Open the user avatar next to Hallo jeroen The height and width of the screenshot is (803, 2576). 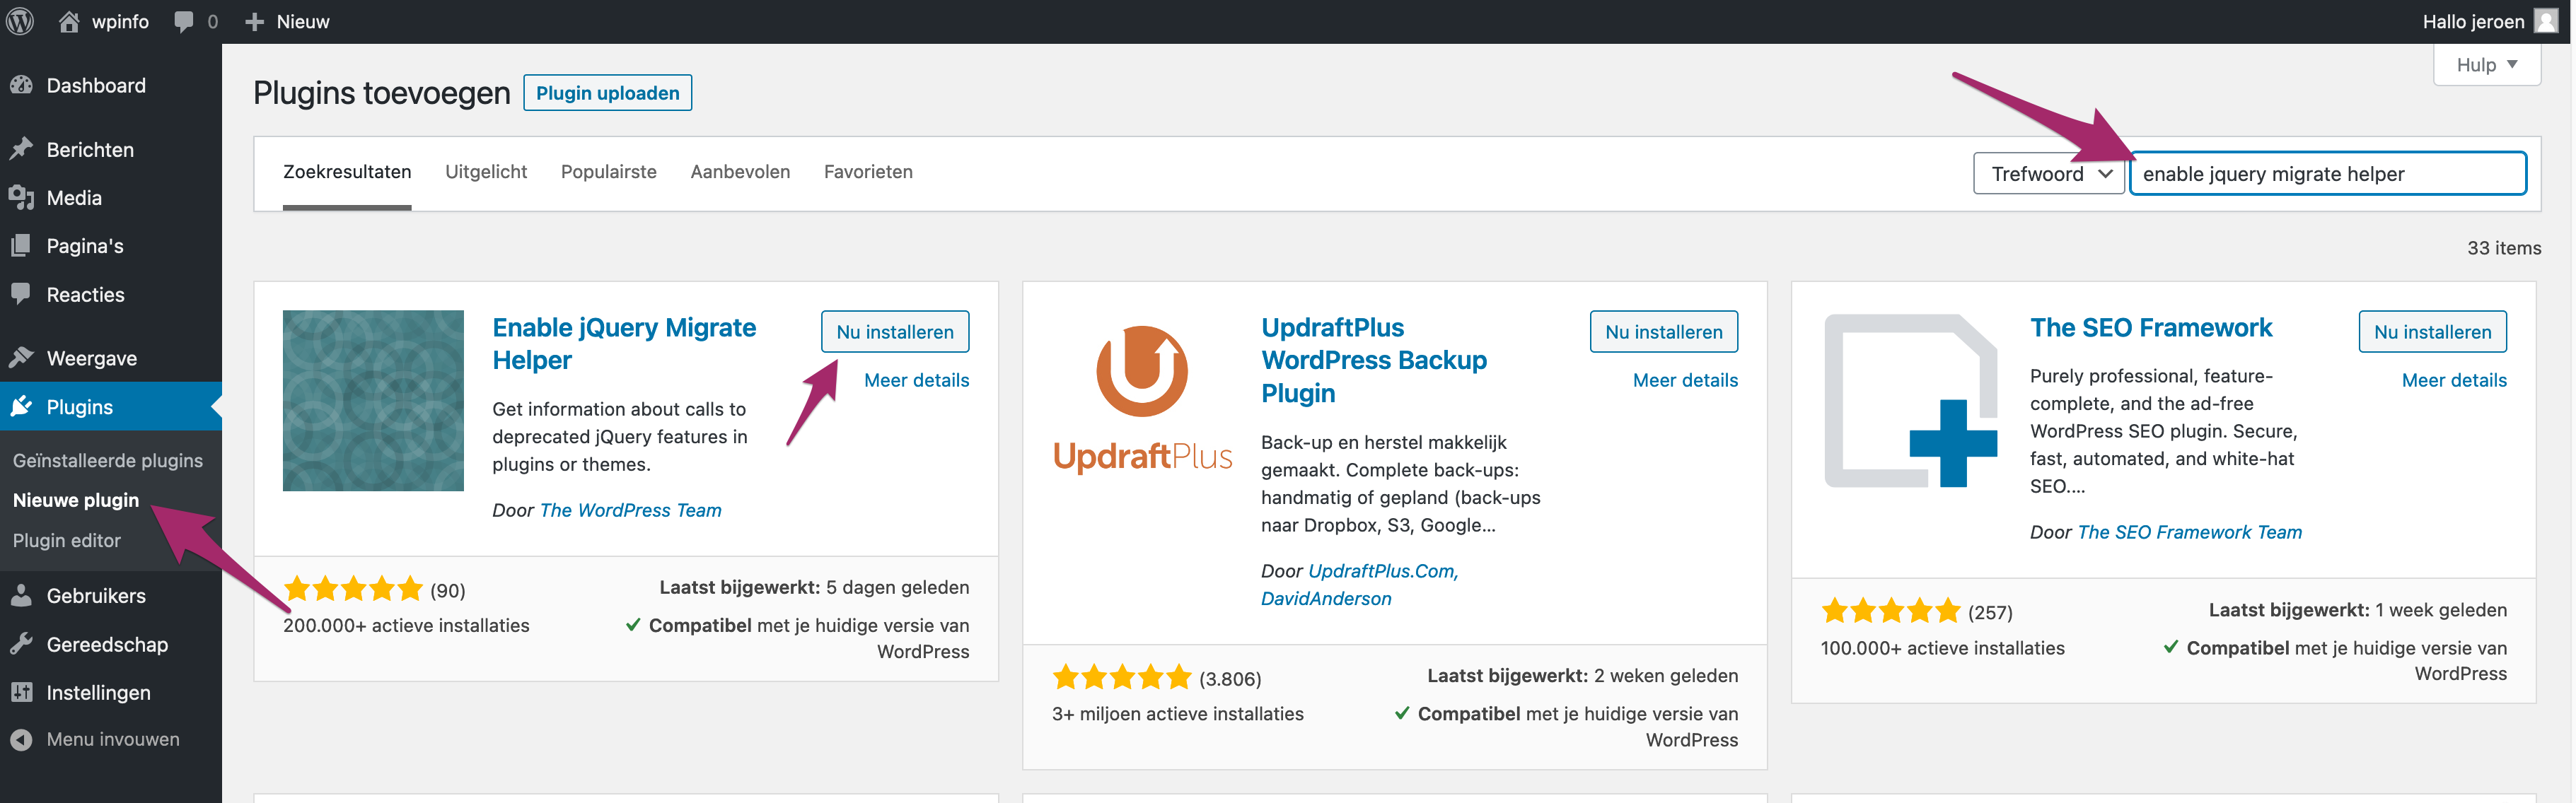click(x=2546, y=21)
